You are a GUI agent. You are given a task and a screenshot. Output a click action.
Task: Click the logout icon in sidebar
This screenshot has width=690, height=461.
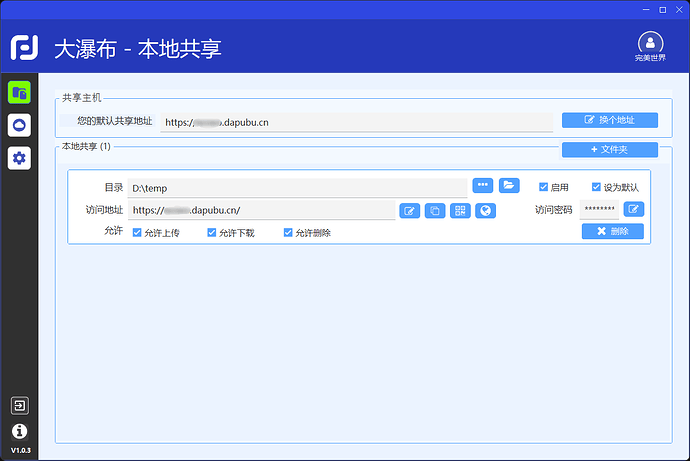19,405
